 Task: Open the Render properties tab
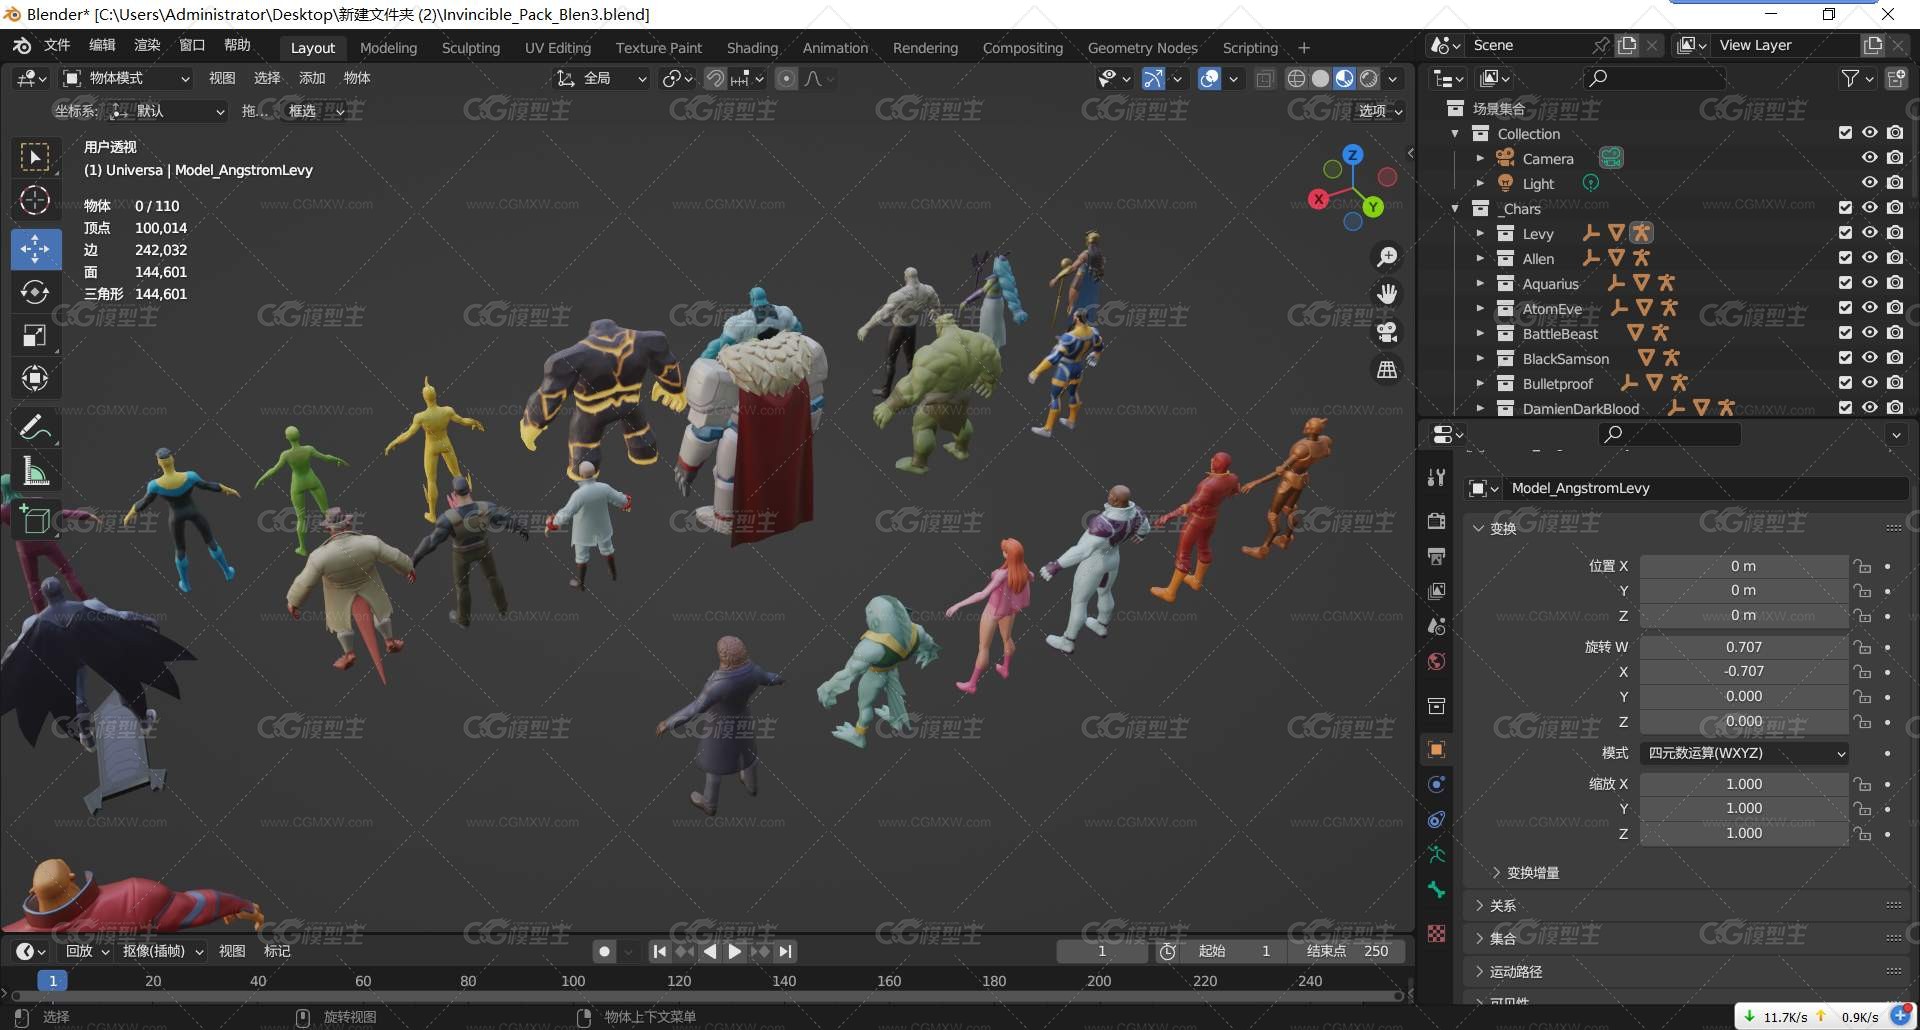[1436, 521]
